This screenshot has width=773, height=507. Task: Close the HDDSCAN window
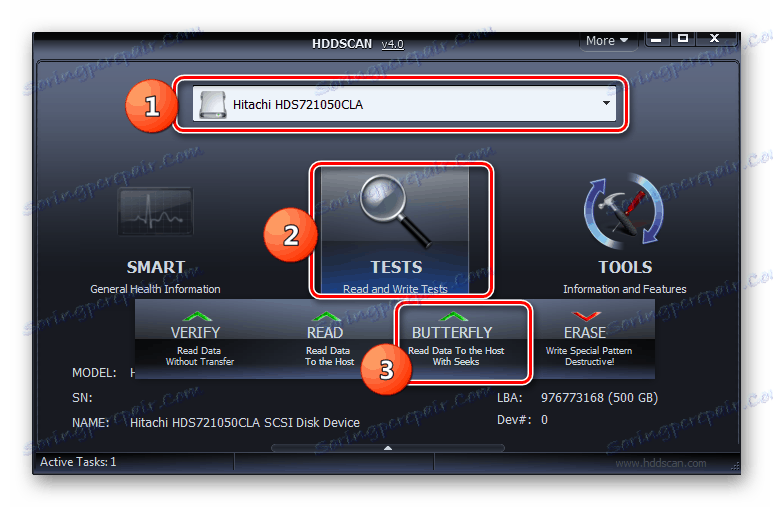coord(715,39)
